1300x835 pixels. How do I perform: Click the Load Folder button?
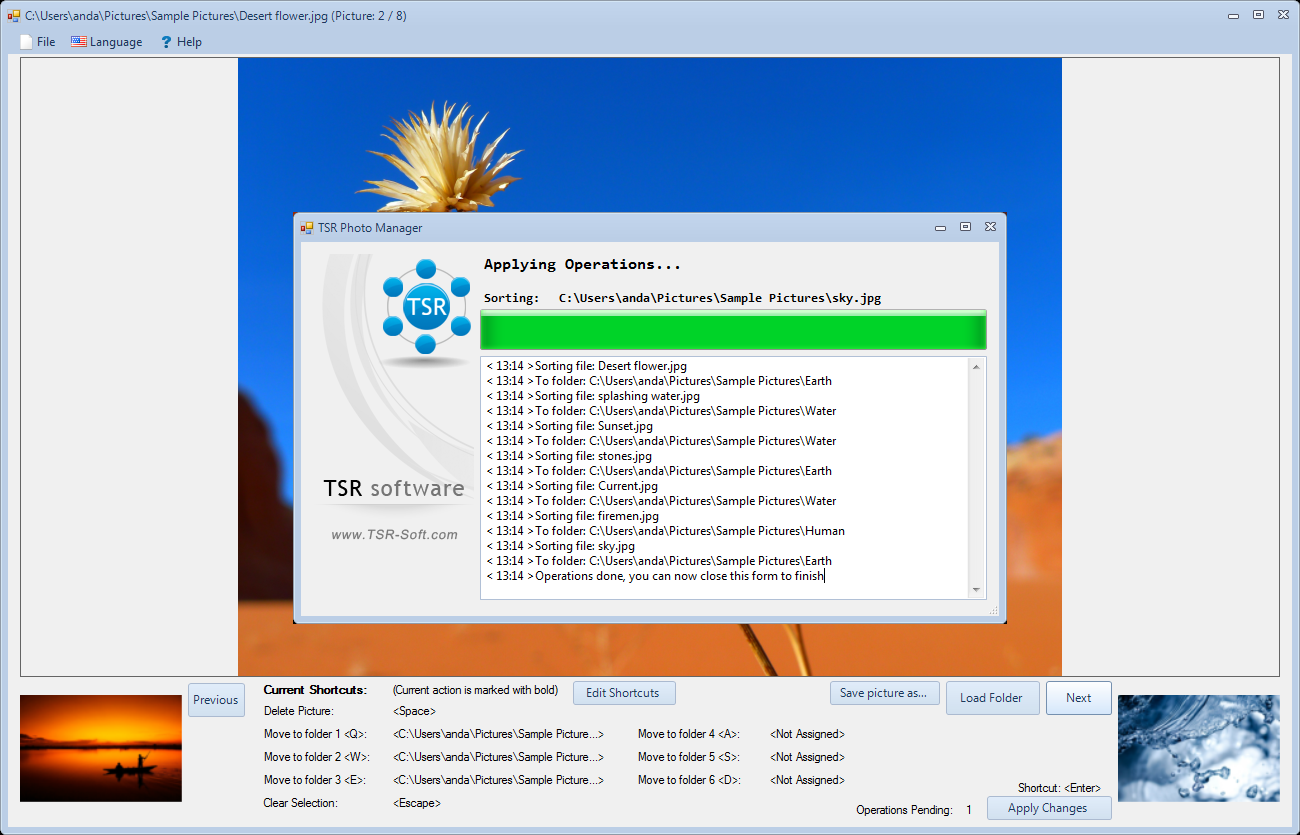(991, 698)
